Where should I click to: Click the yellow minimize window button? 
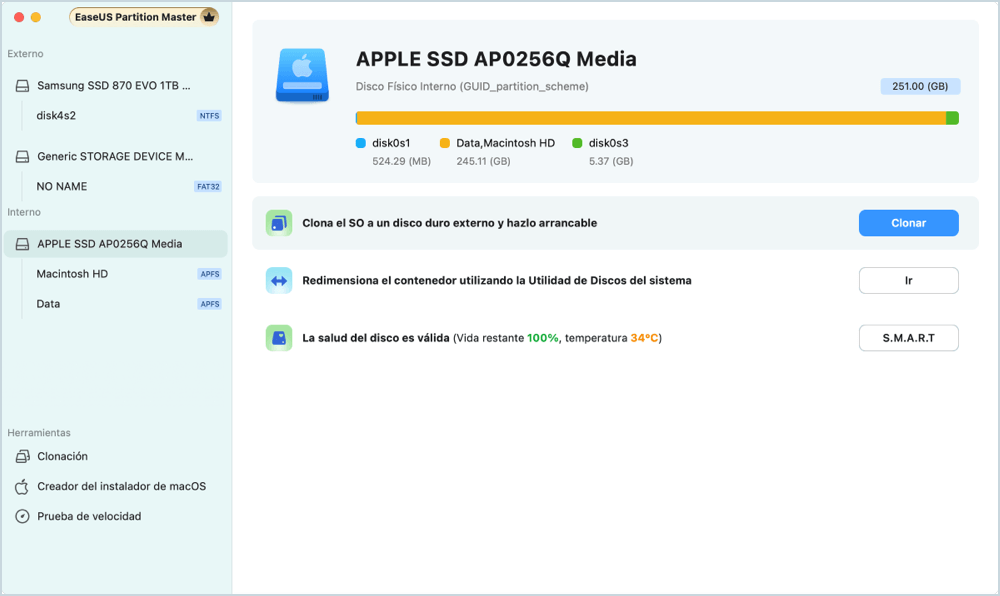click(x=36, y=17)
